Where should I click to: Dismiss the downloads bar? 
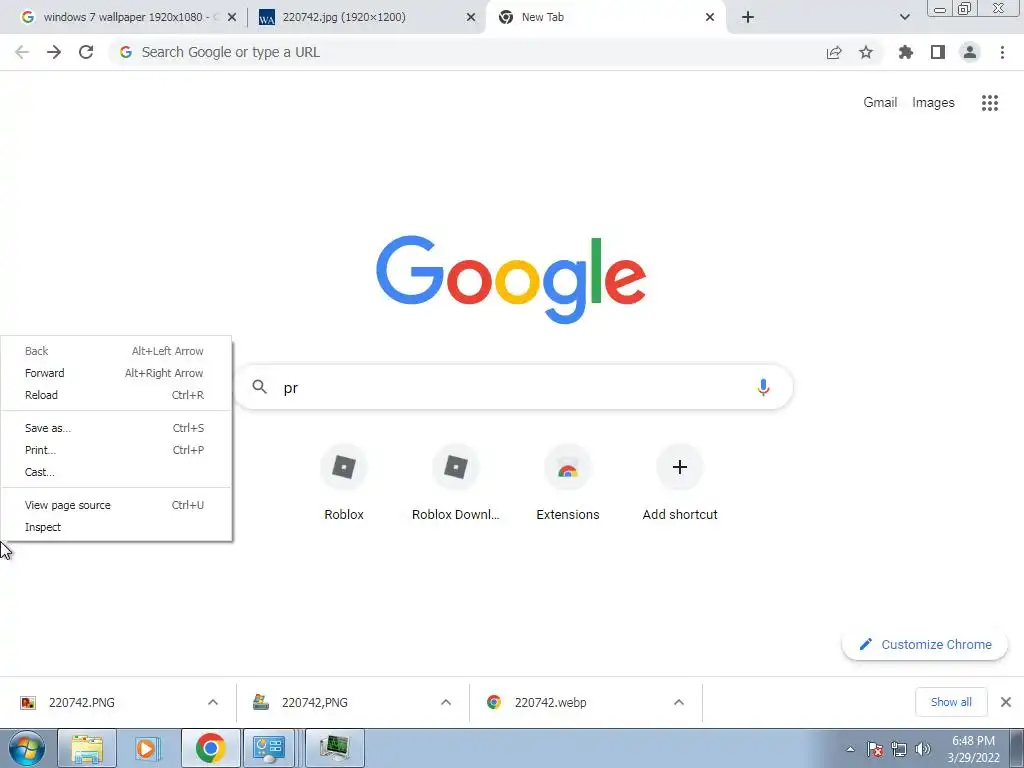(1006, 702)
